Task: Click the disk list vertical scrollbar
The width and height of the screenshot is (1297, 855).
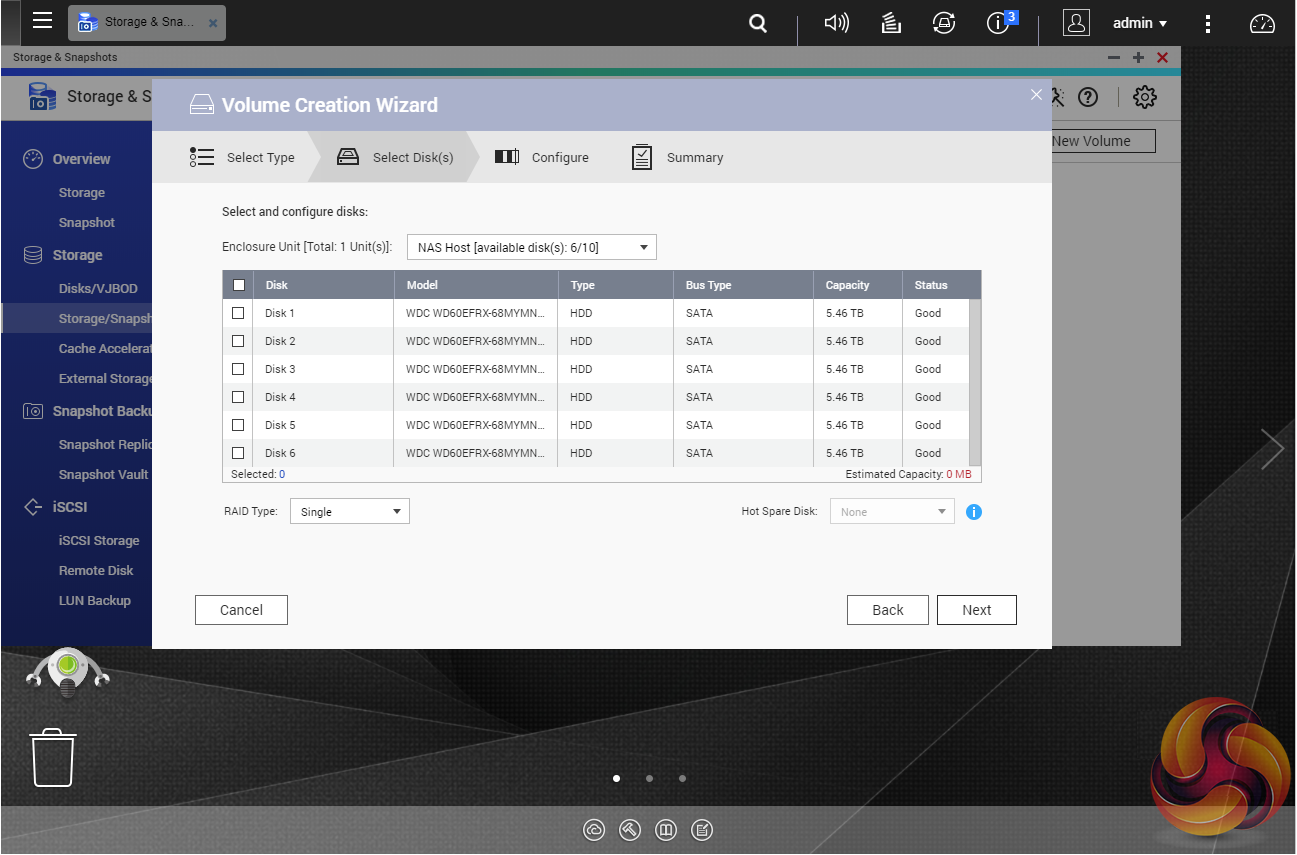Action: point(976,380)
